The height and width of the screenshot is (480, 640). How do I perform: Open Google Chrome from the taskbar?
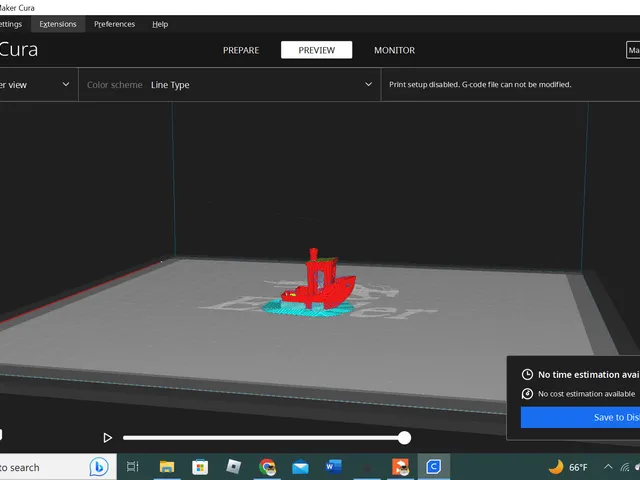click(x=267, y=467)
